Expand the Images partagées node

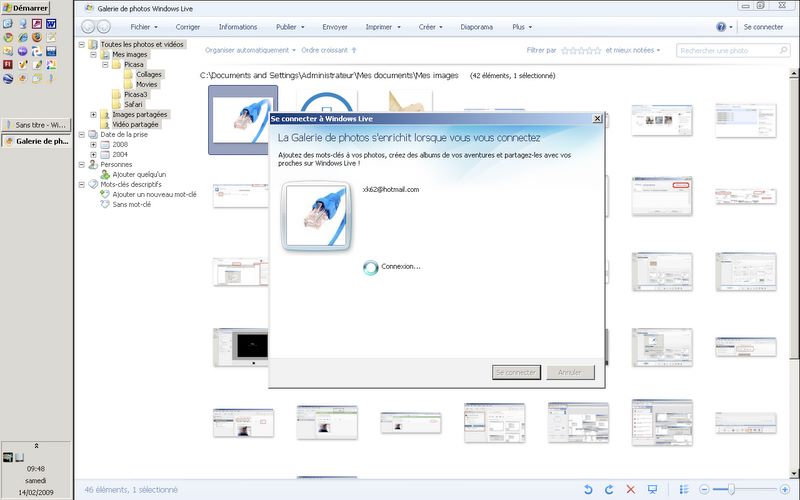pyautogui.click(x=93, y=114)
